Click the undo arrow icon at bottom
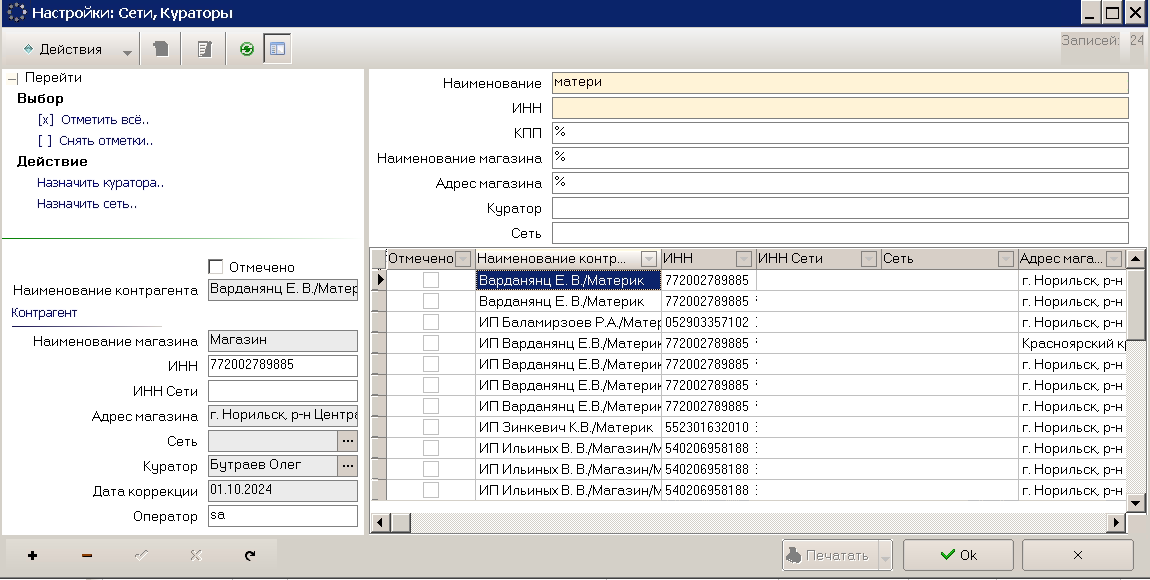Screen dimensions: 1150x580 (x=249, y=556)
